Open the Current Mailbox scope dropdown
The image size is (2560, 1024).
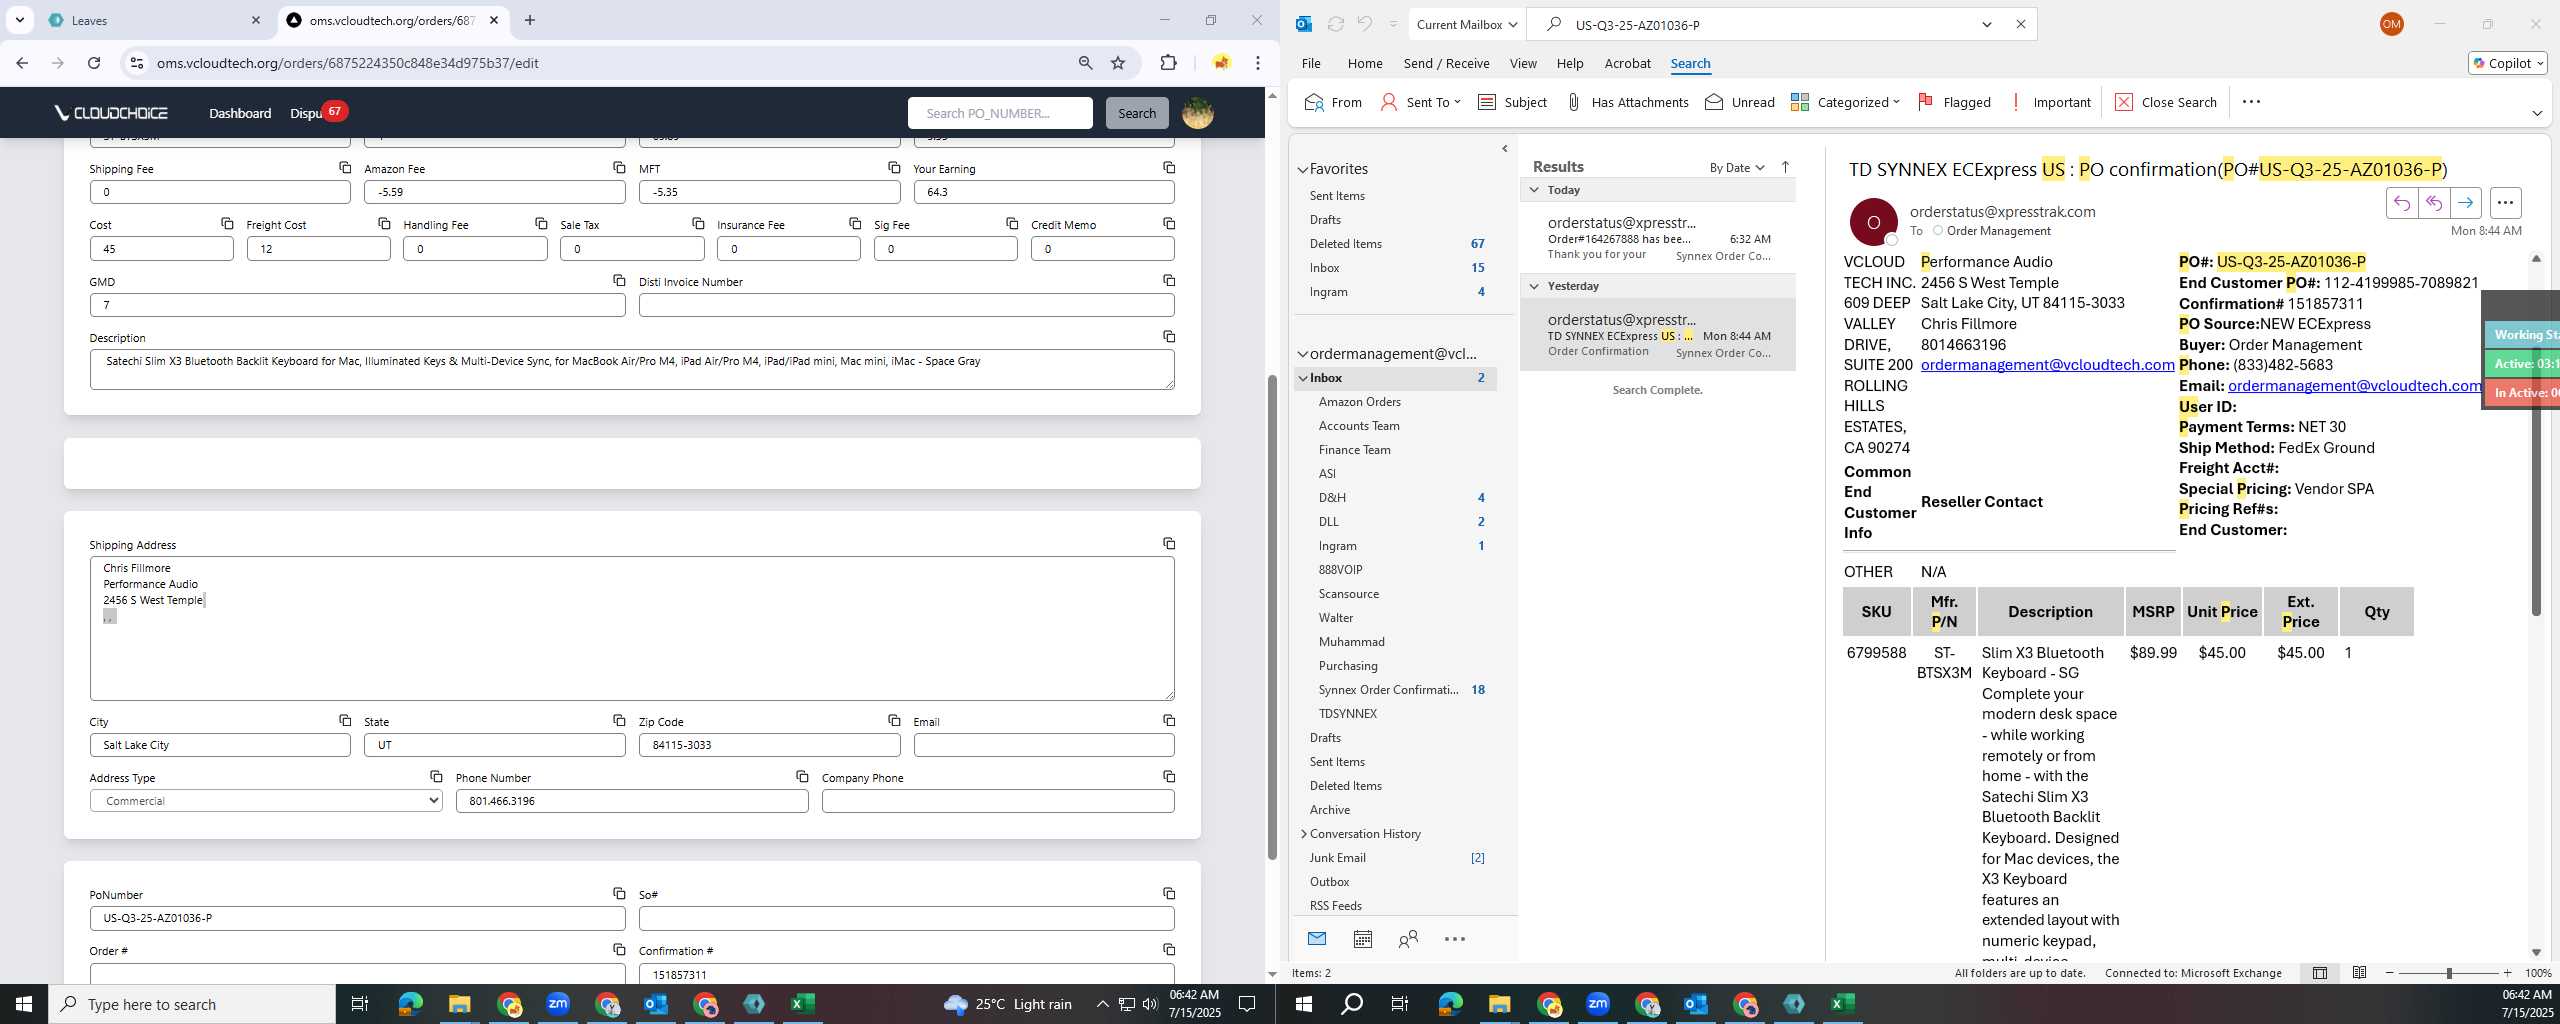click(x=1466, y=24)
